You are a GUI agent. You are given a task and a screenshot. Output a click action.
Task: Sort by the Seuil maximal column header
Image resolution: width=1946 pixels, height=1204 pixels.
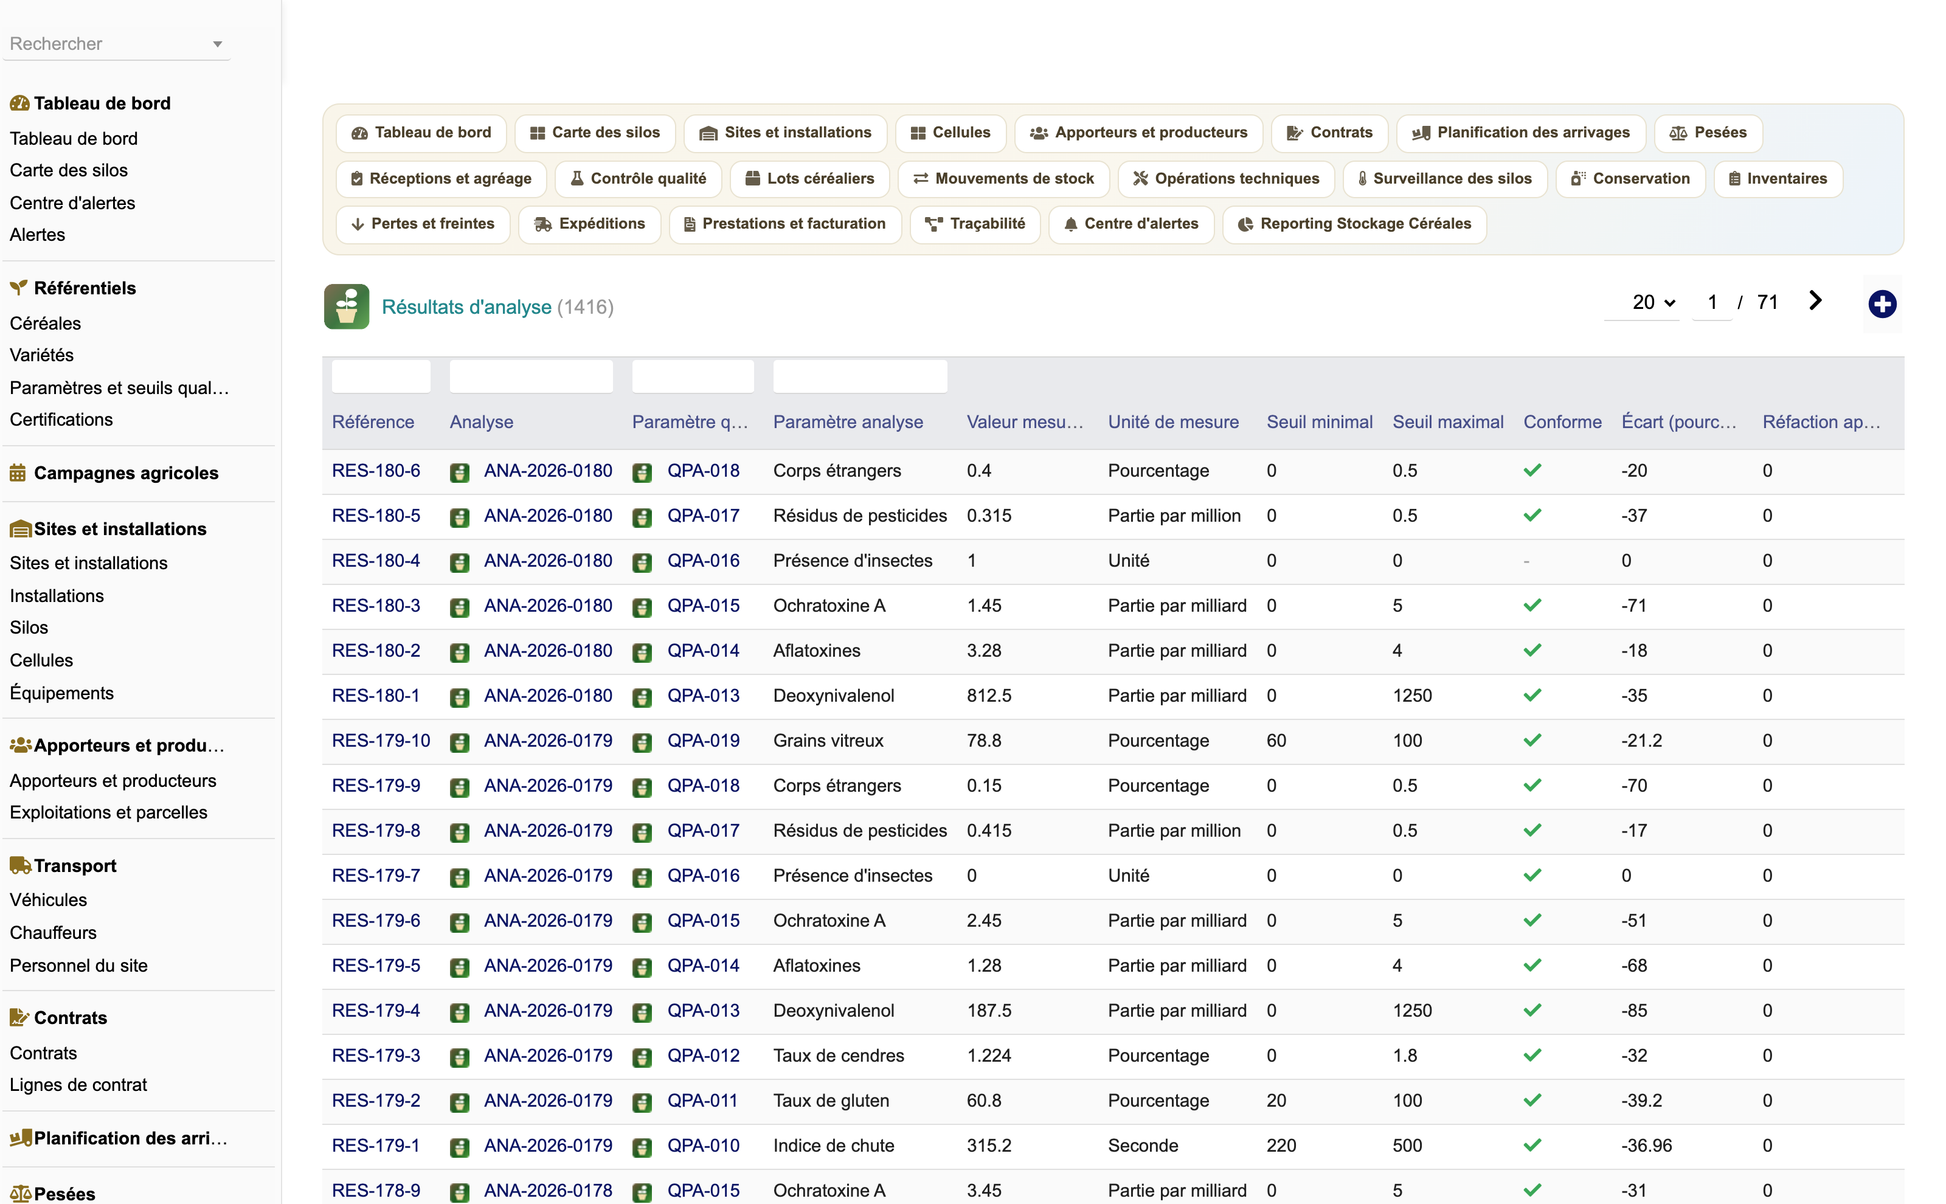pos(1448,422)
